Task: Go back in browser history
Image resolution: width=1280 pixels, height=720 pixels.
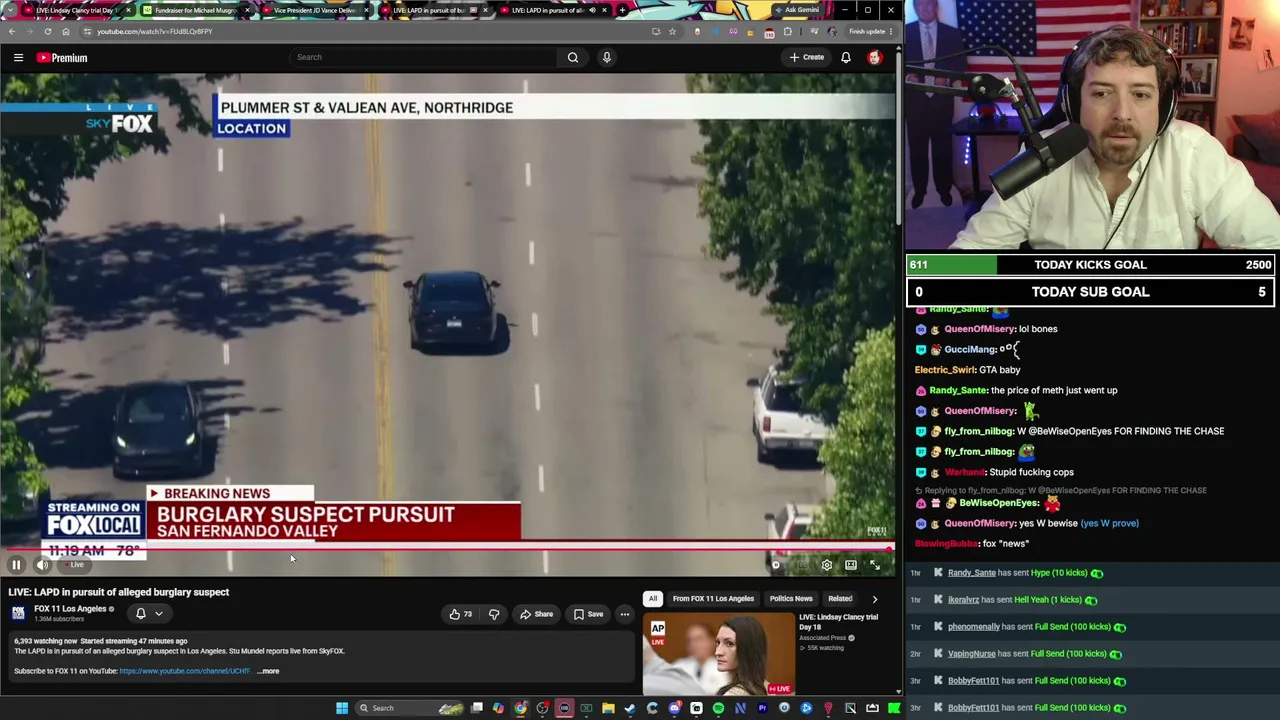Action: click(x=12, y=32)
